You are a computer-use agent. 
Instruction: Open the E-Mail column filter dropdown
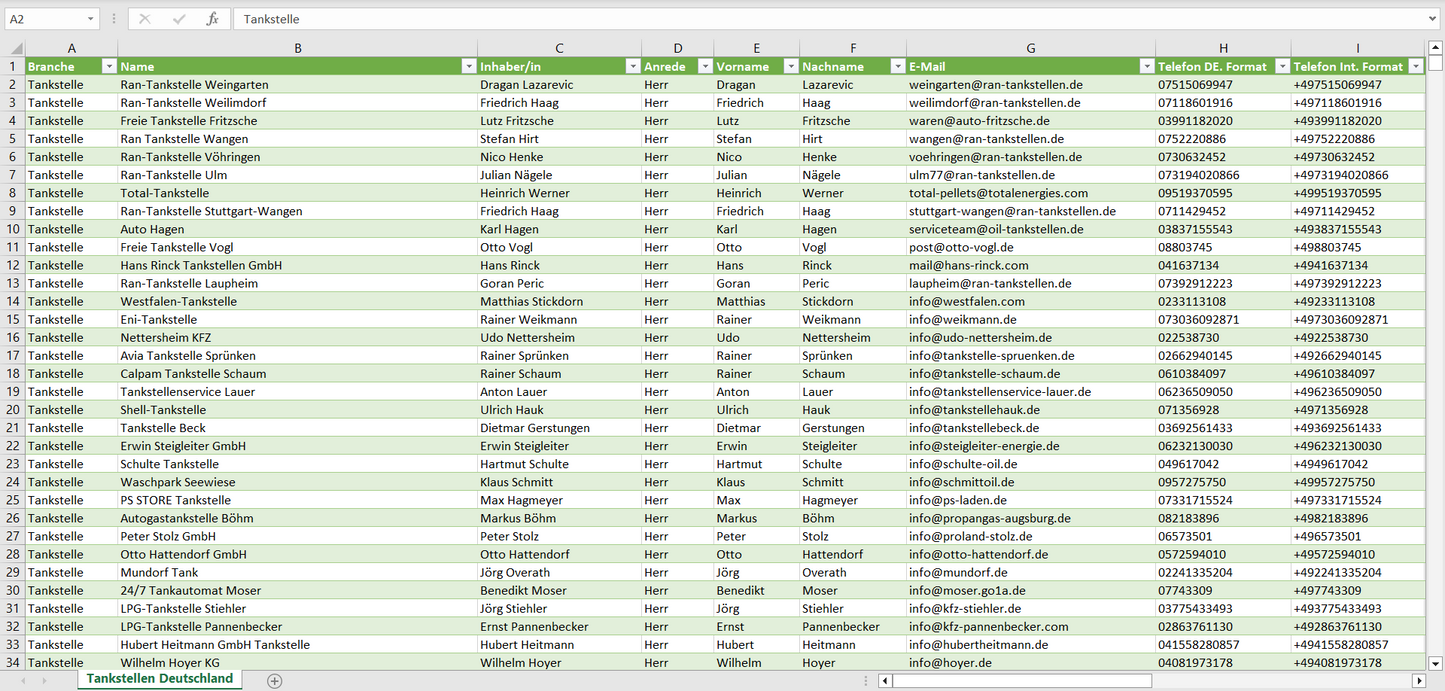pos(1146,66)
